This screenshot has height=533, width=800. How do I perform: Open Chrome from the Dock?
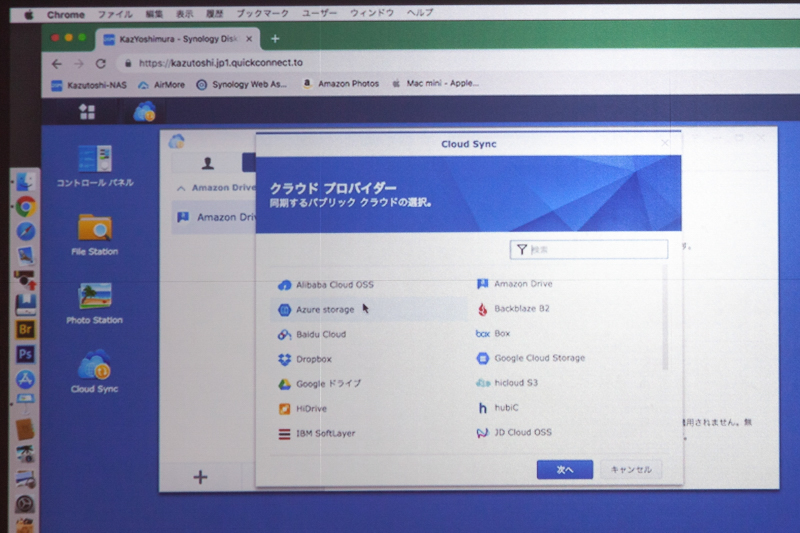(25, 207)
